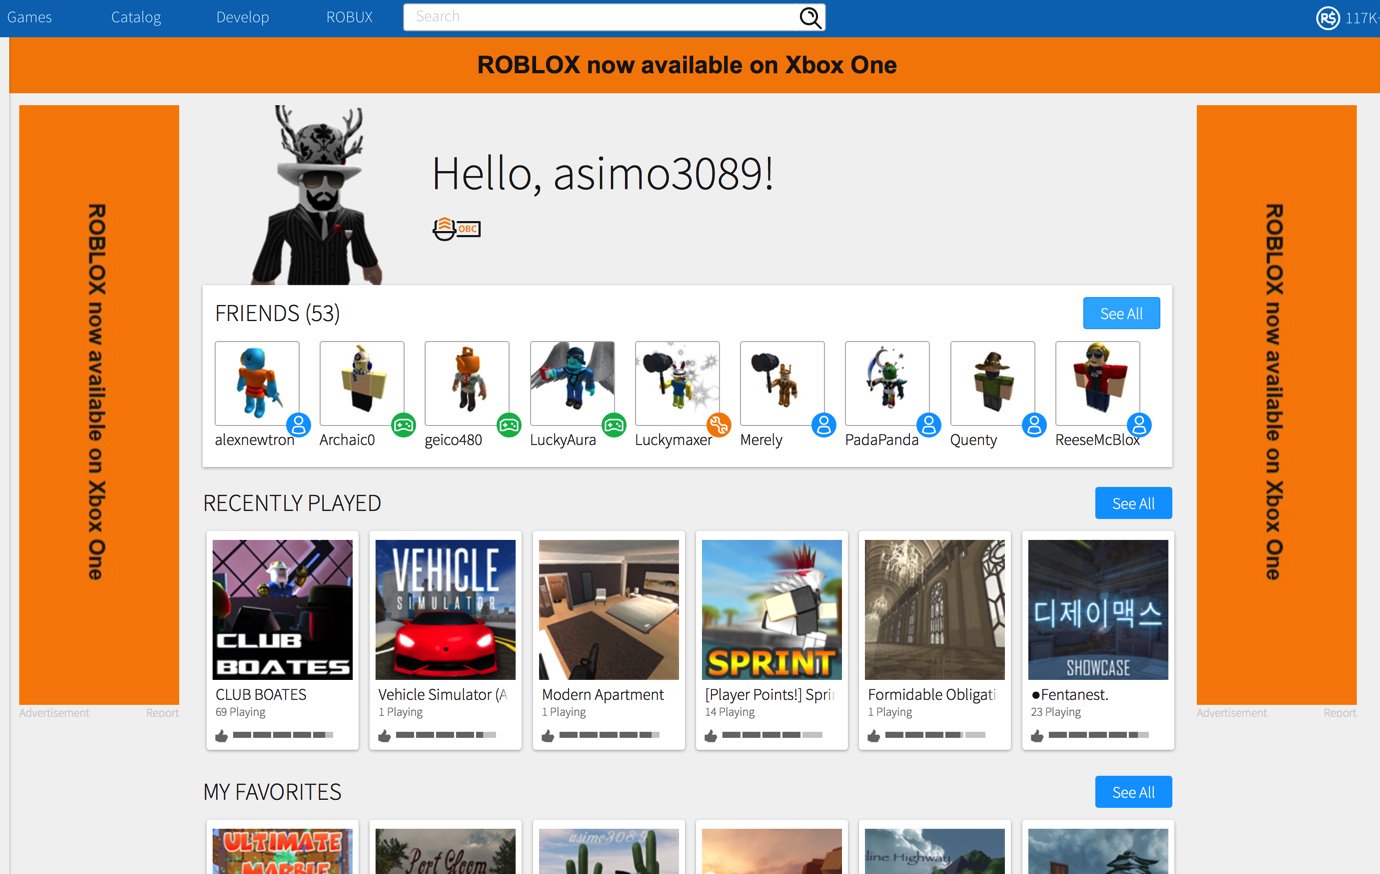Open Quenty's friend avatar
The width and height of the screenshot is (1380, 874).
(x=992, y=384)
